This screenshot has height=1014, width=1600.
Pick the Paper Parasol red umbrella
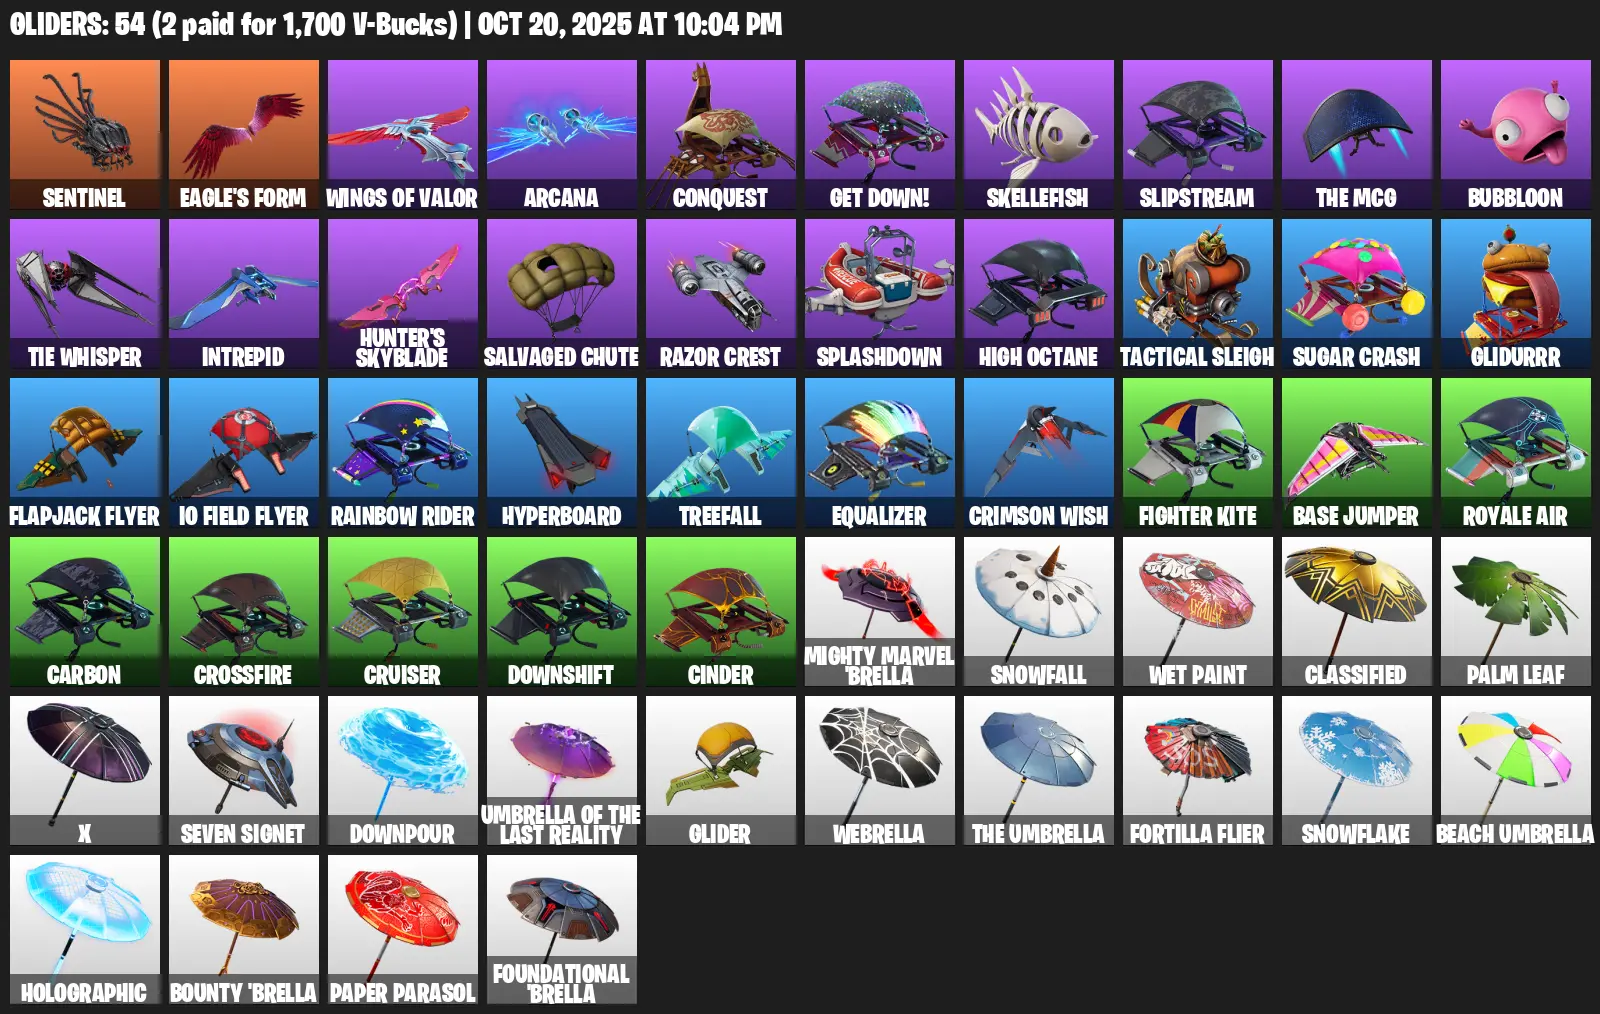tap(403, 929)
